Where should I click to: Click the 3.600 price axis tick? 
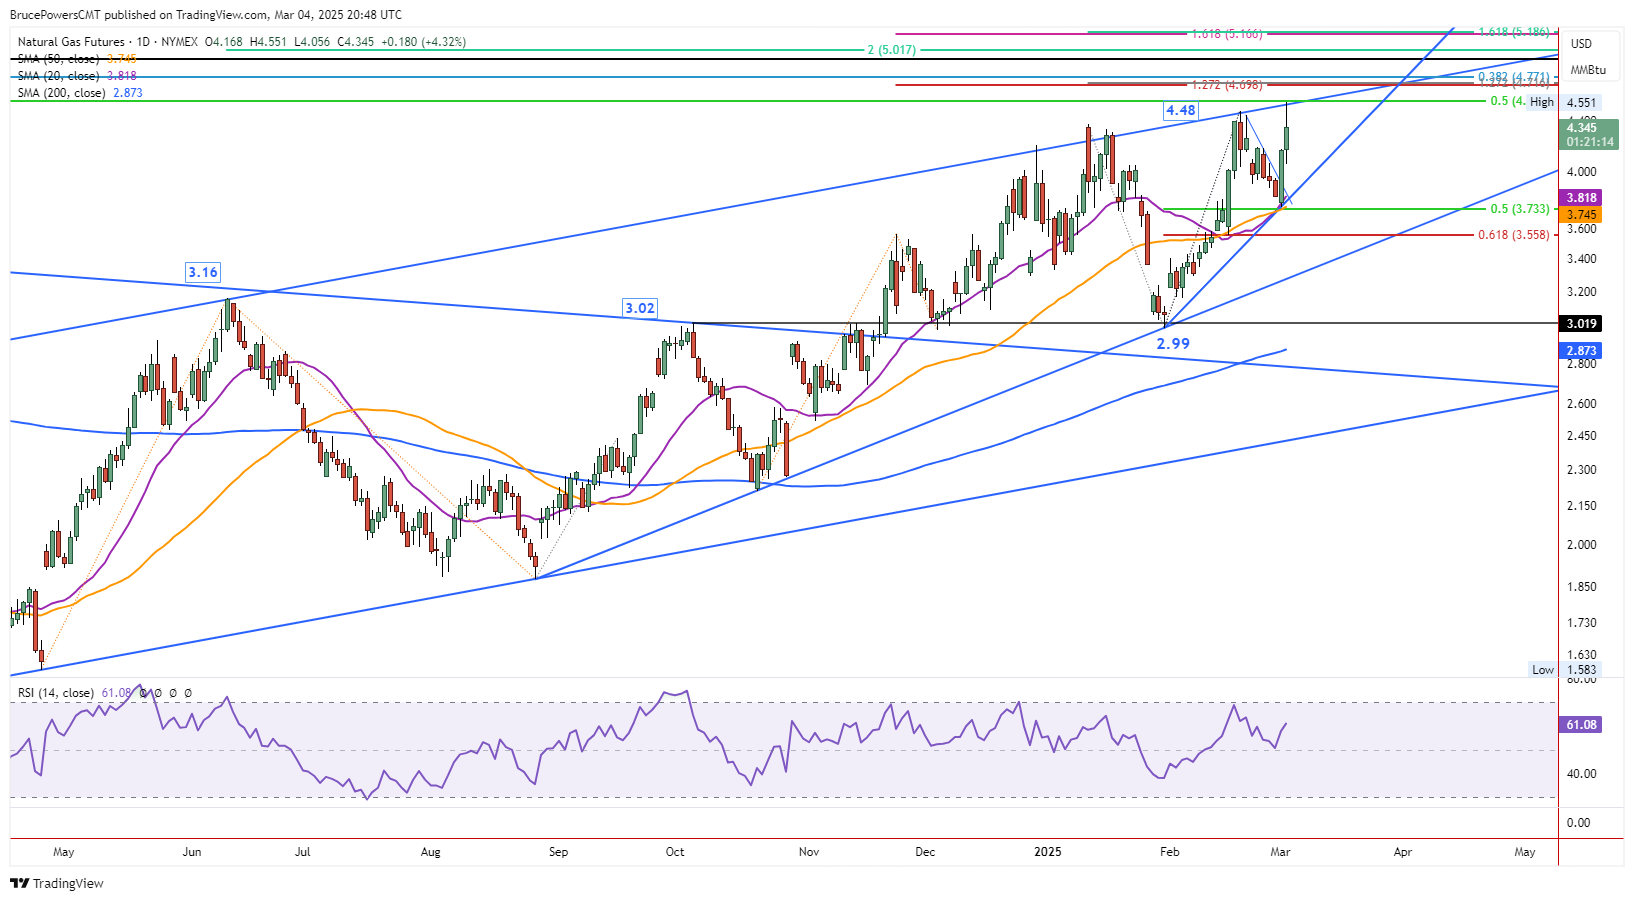coord(1582,229)
